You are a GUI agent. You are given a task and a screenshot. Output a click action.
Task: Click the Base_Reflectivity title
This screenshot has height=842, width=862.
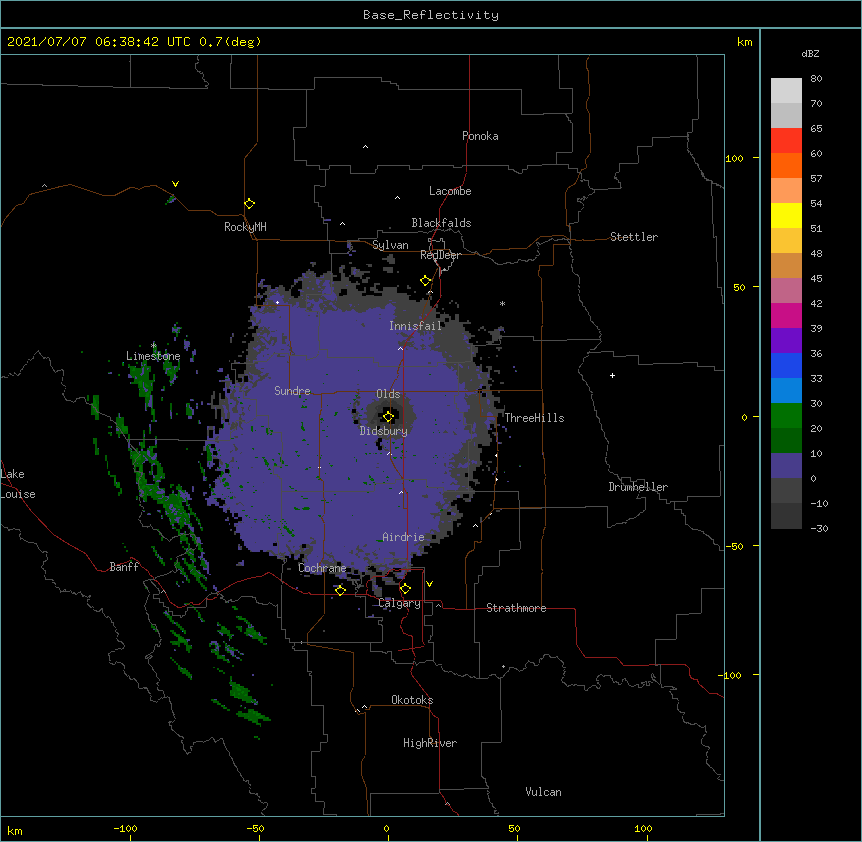[x=431, y=15]
